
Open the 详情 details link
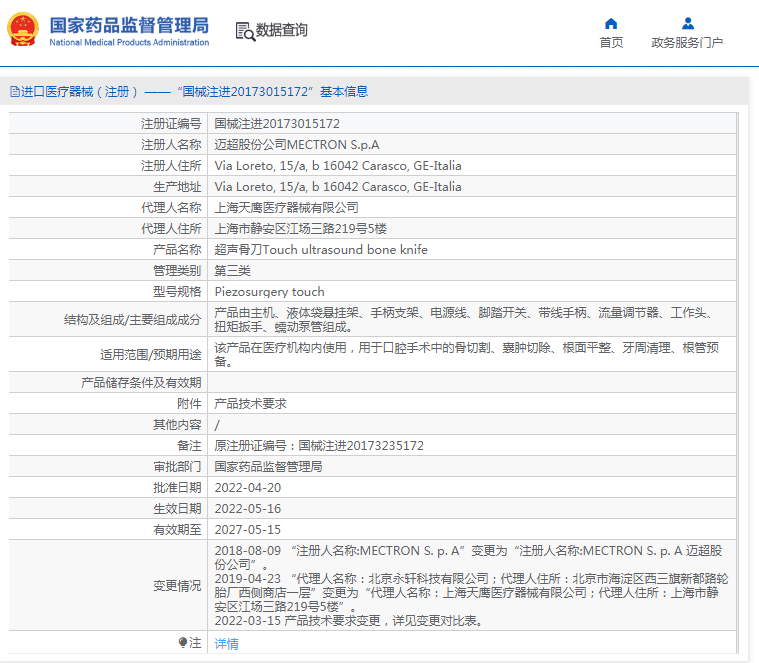pyautogui.click(x=227, y=644)
